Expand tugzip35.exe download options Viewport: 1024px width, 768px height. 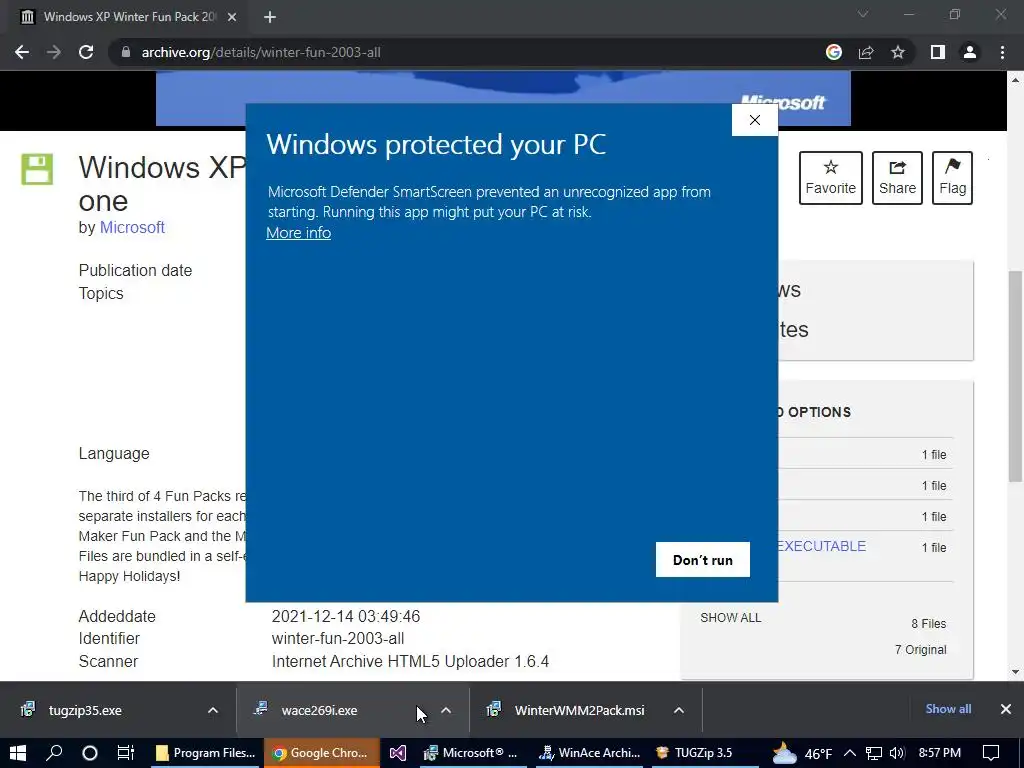click(213, 710)
